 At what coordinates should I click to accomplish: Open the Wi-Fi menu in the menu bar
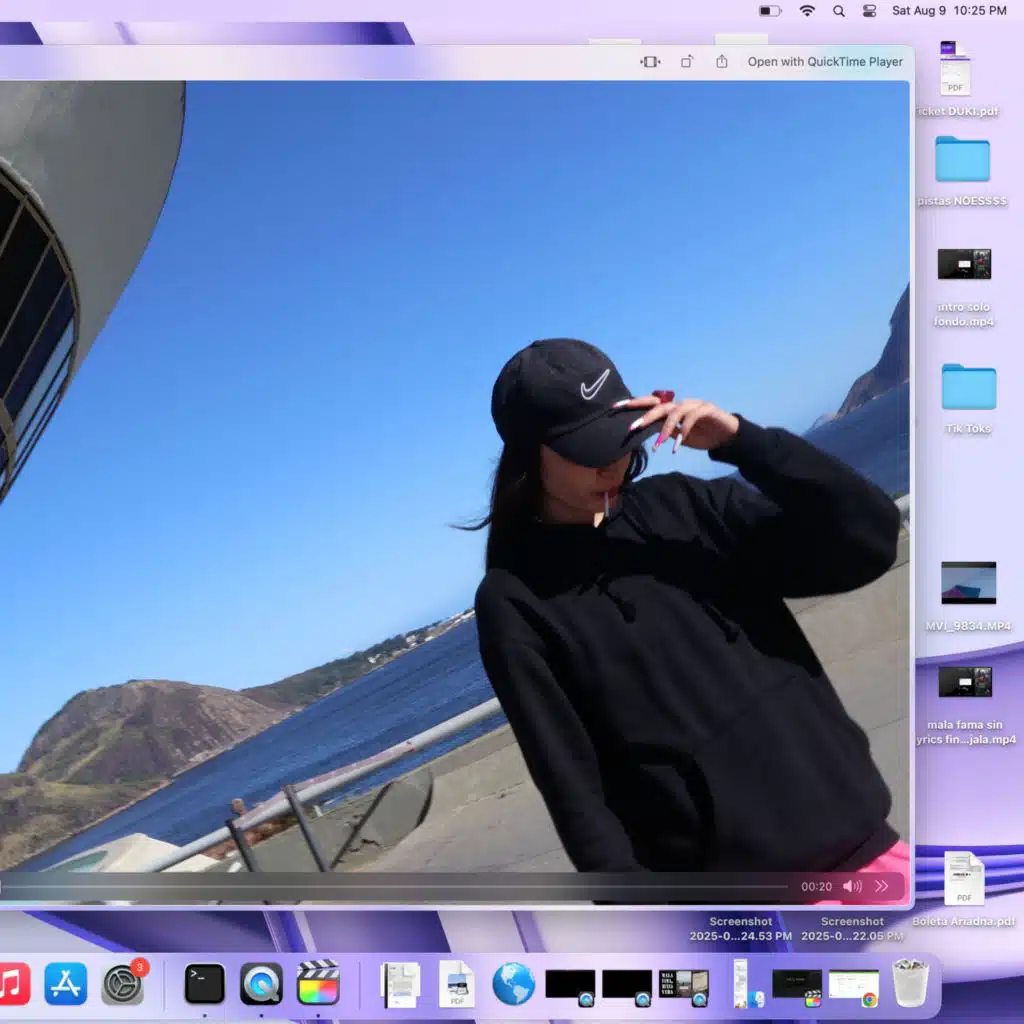click(807, 11)
